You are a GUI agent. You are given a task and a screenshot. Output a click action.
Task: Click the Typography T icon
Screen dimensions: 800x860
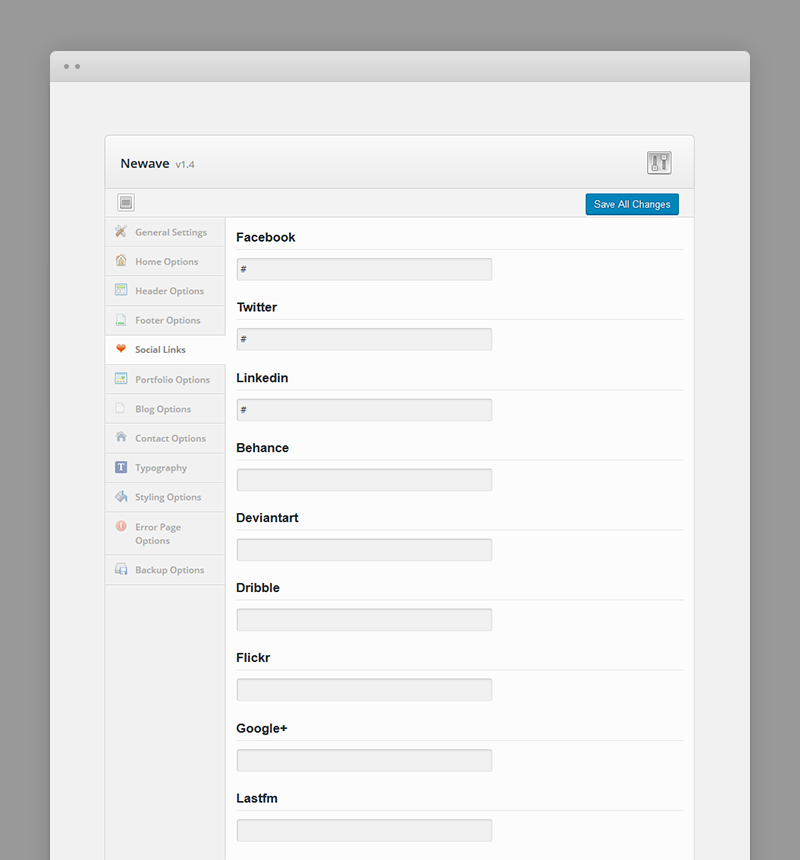click(x=121, y=467)
